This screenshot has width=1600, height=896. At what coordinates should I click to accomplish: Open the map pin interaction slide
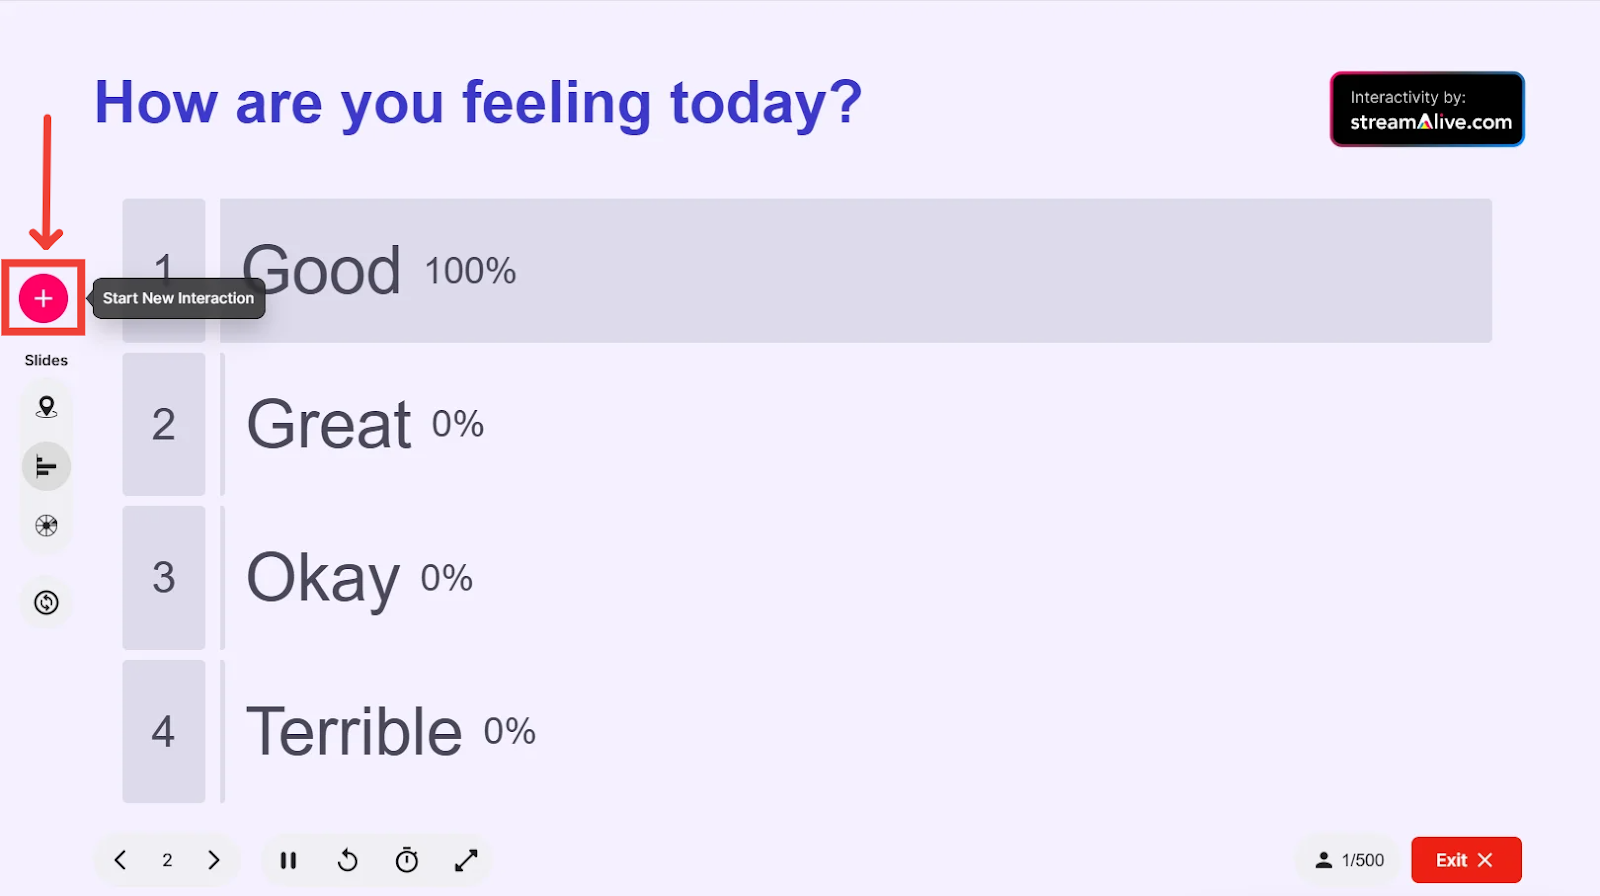pyautogui.click(x=46, y=407)
